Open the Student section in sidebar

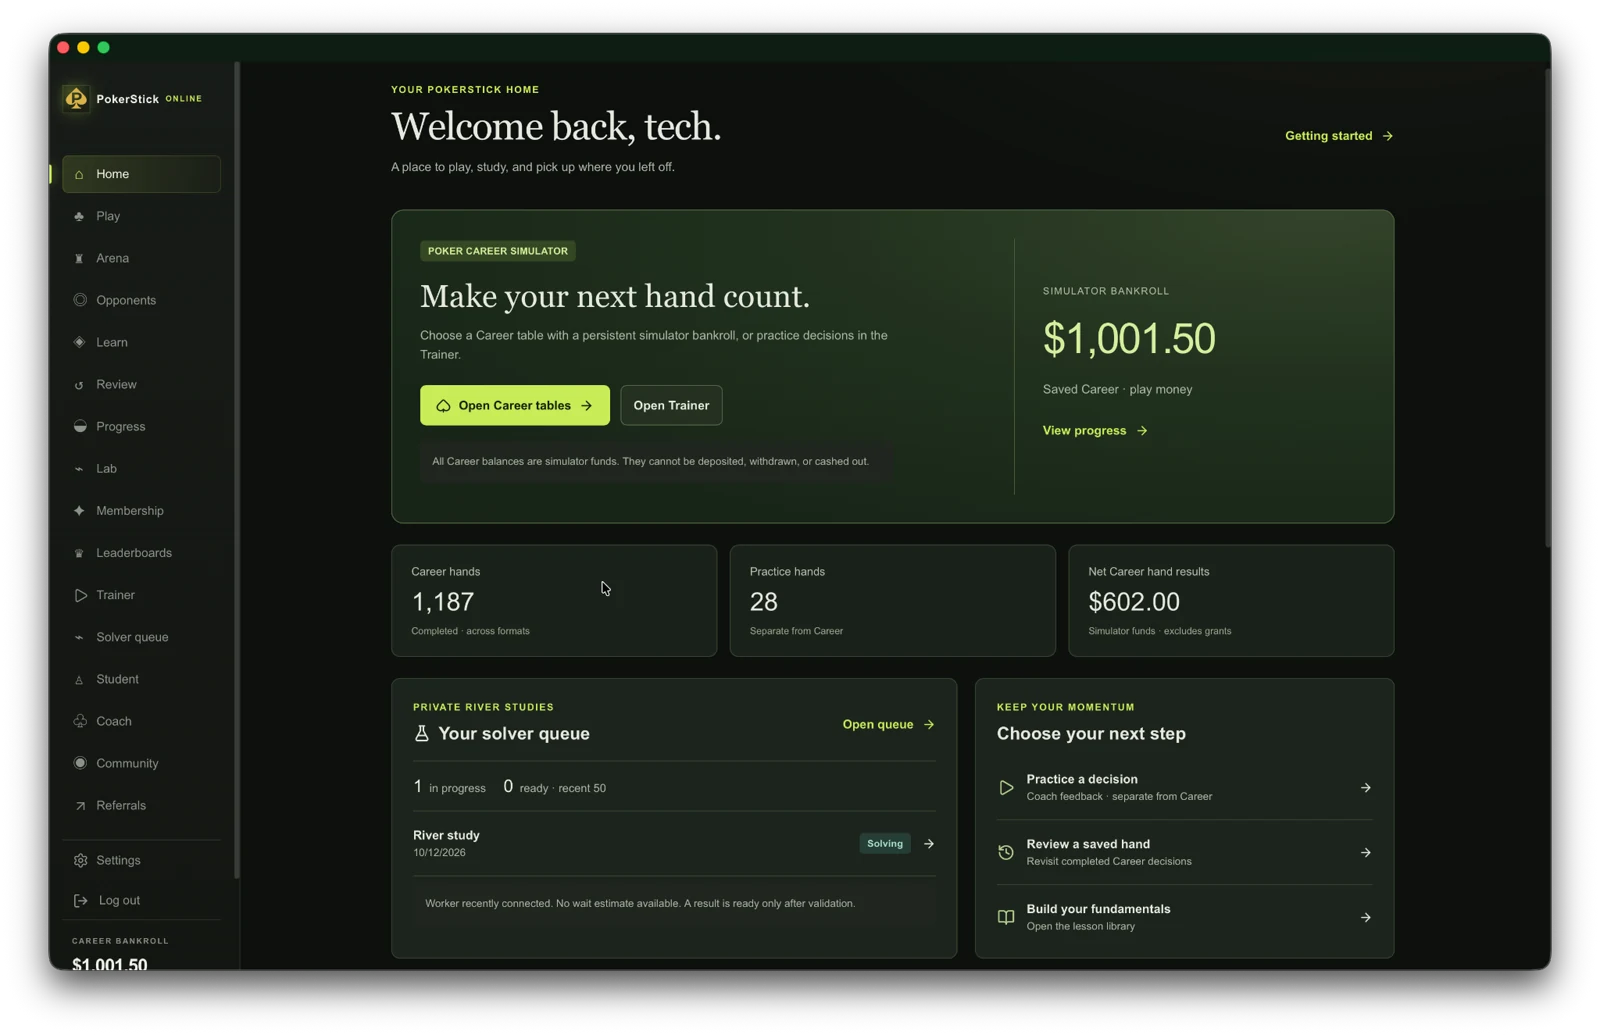(141, 679)
